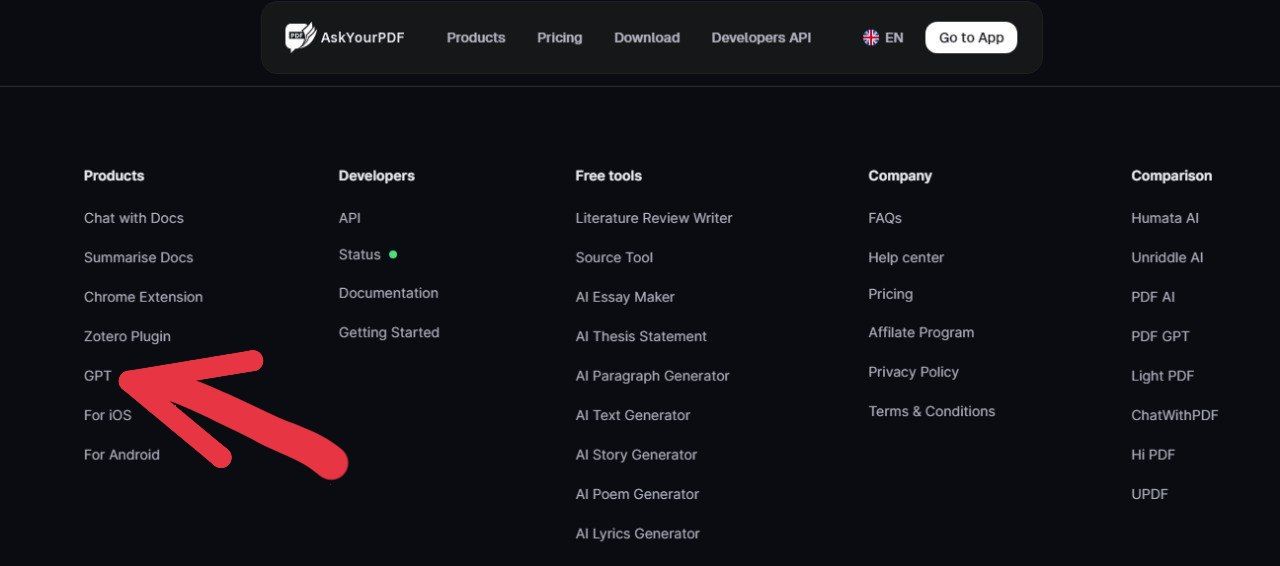The width and height of the screenshot is (1280, 566).
Task: Open the PDF GPT comparison link
Action: (x=1160, y=336)
